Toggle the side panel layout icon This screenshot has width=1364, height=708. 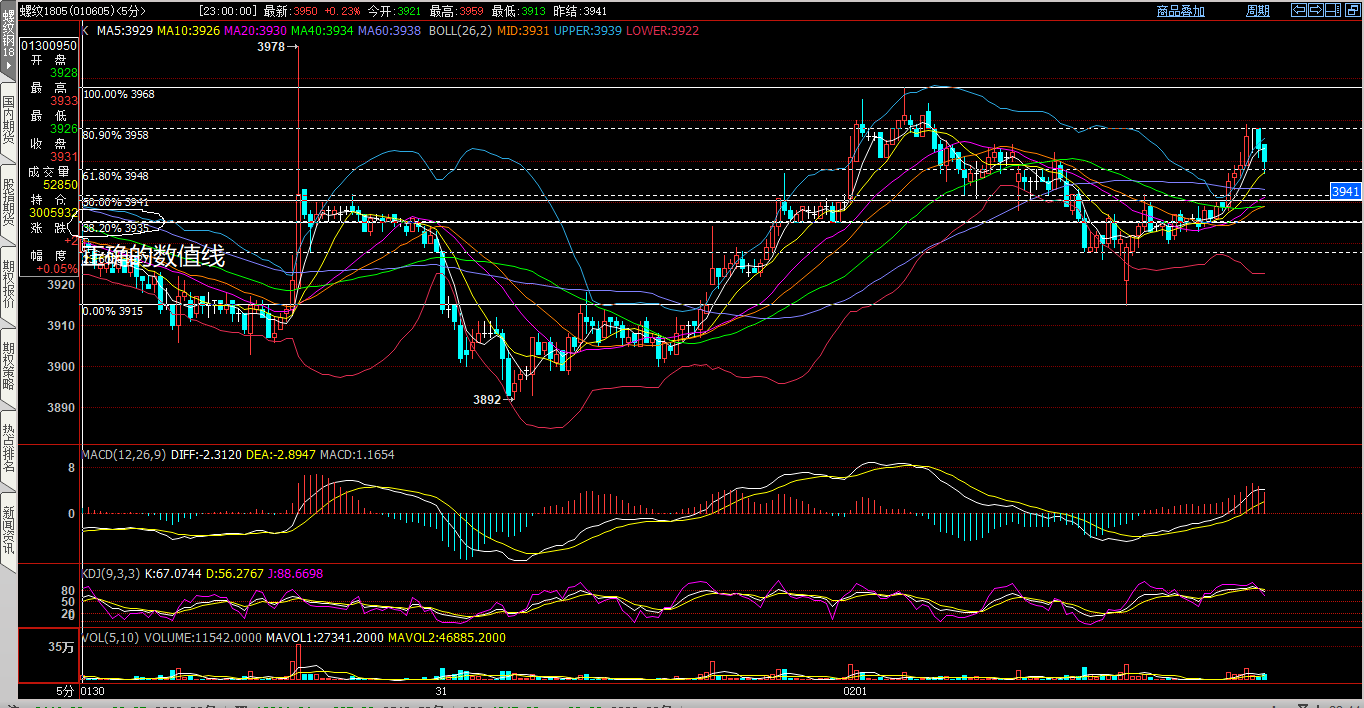1331,10
